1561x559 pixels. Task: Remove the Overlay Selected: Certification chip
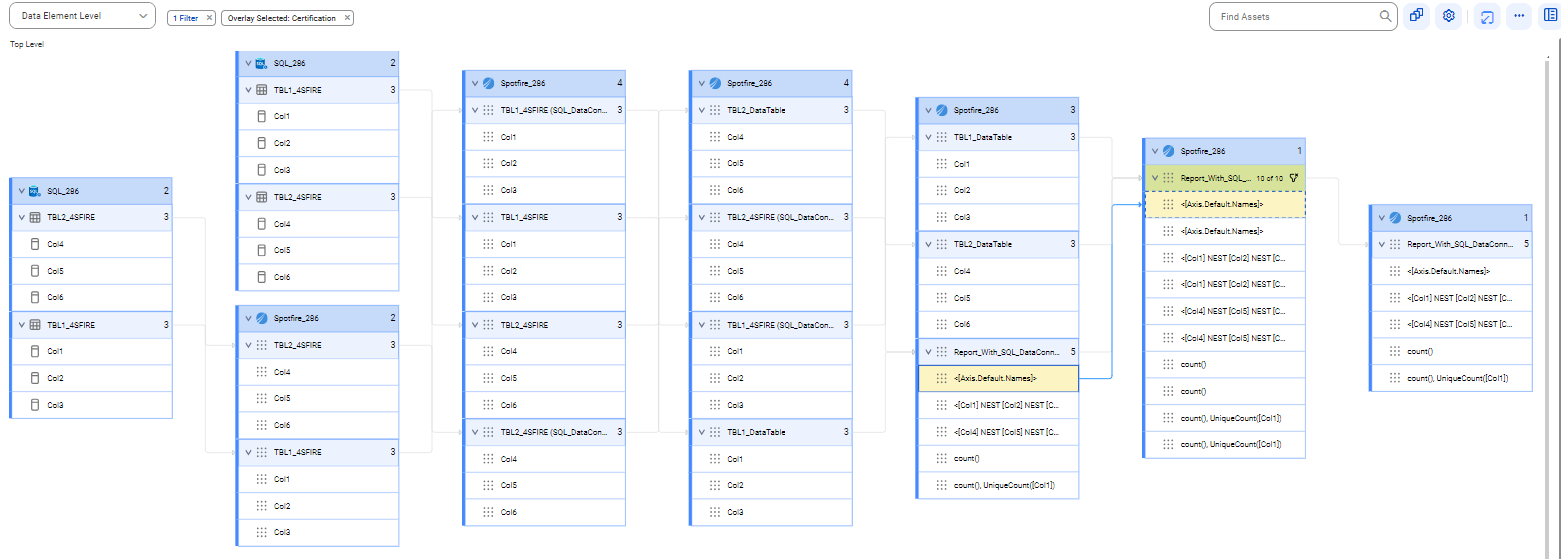tap(347, 18)
